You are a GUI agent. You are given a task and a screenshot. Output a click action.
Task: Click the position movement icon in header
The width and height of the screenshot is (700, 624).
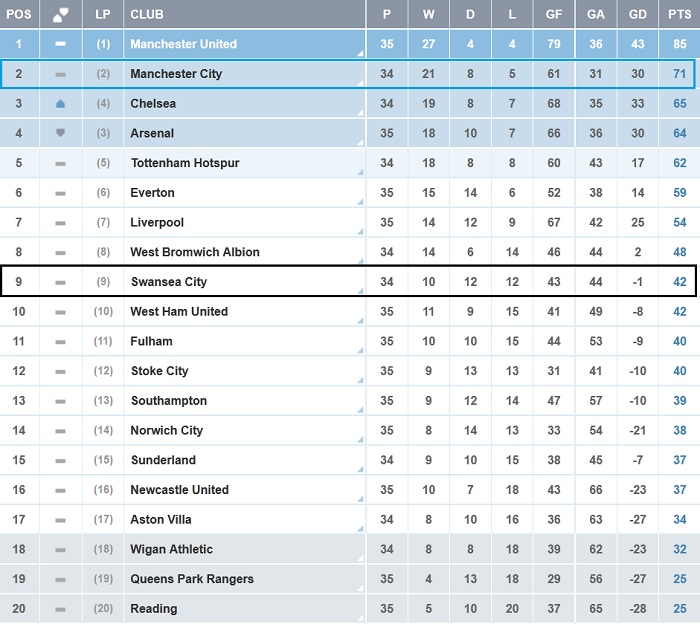pos(60,15)
